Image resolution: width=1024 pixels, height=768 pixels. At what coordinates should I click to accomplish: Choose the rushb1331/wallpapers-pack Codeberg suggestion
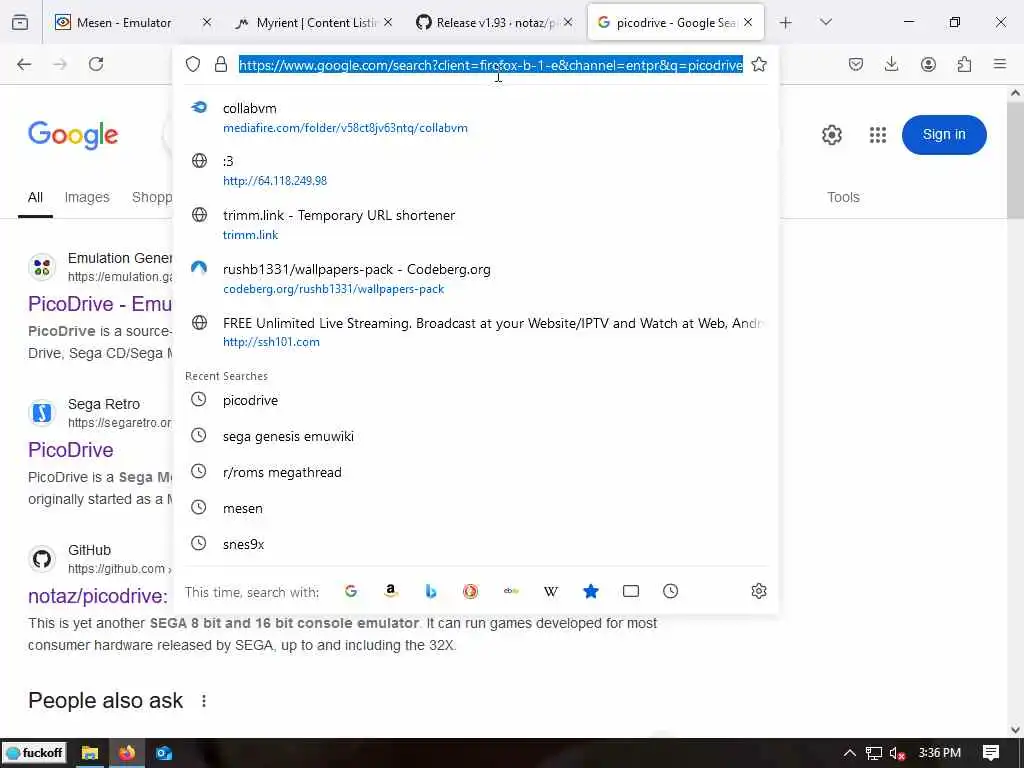pos(475,279)
